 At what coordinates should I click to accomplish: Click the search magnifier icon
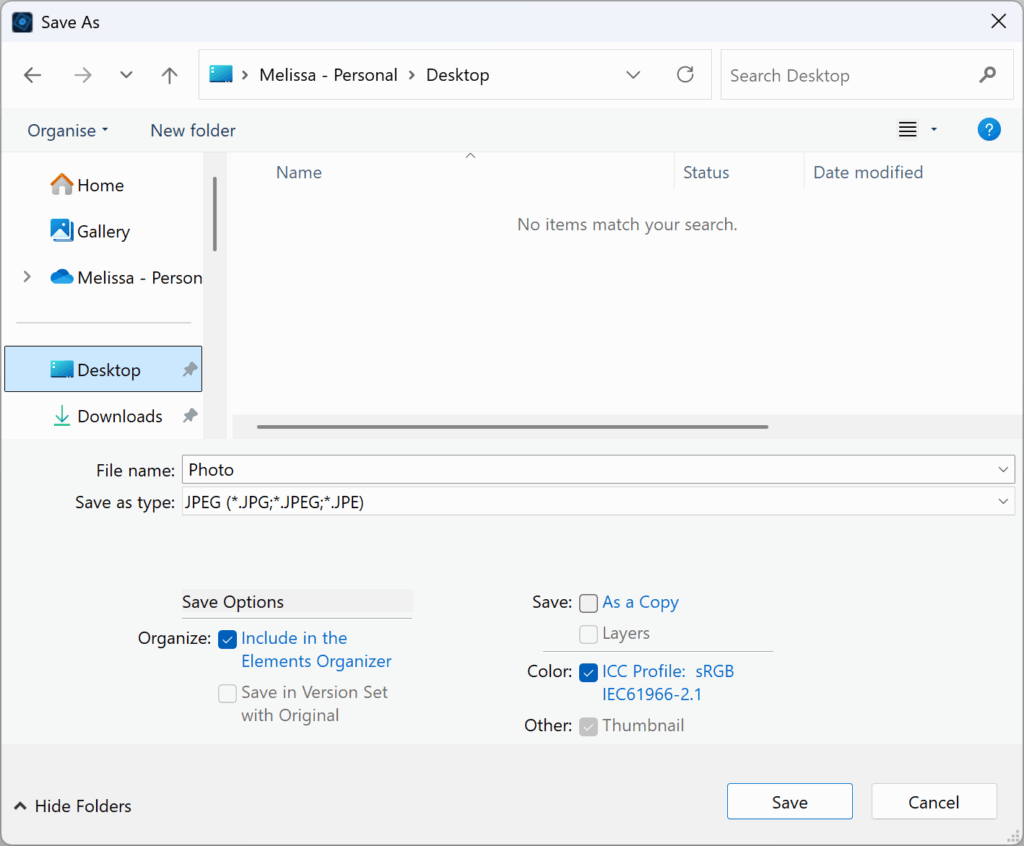point(988,75)
